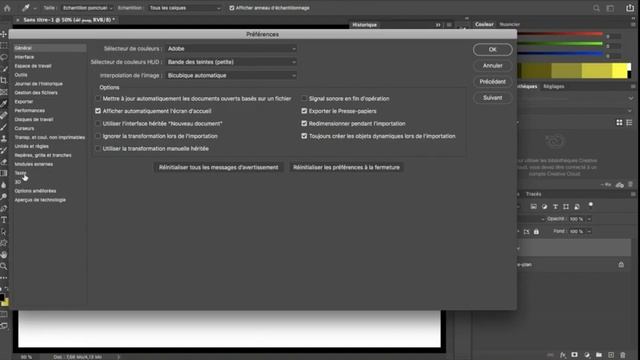
Task: Open the Search magnifier icon top right
Action: 596,8
